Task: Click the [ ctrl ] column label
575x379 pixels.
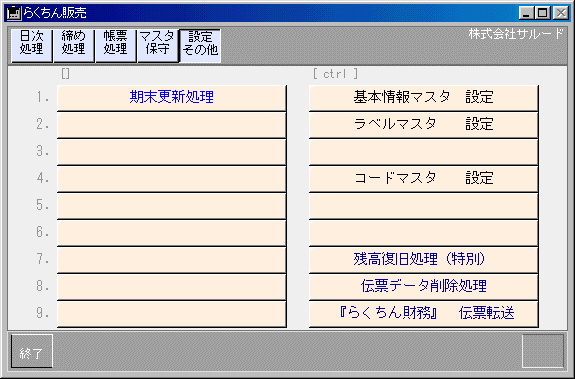Action: pyautogui.click(x=335, y=74)
